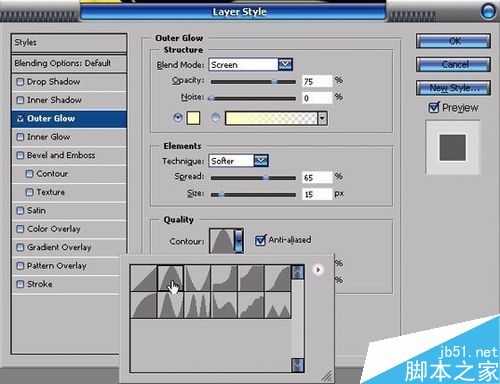Select the Cove-Deep contour preset
This screenshot has height=384, width=500.
coord(224,278)
